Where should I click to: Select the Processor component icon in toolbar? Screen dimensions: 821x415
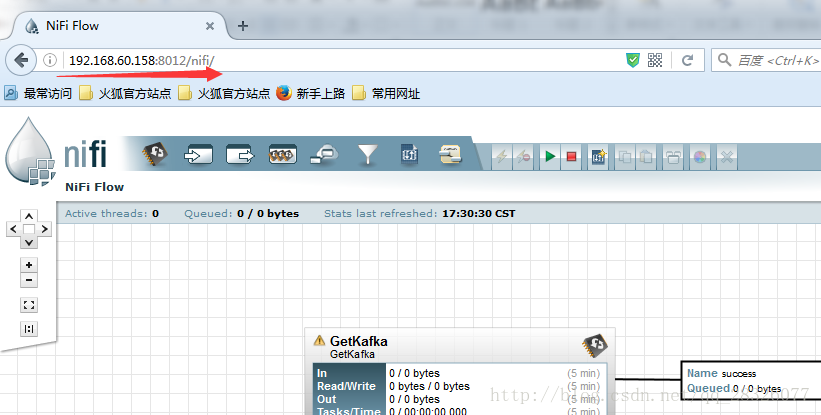point(156,155)
